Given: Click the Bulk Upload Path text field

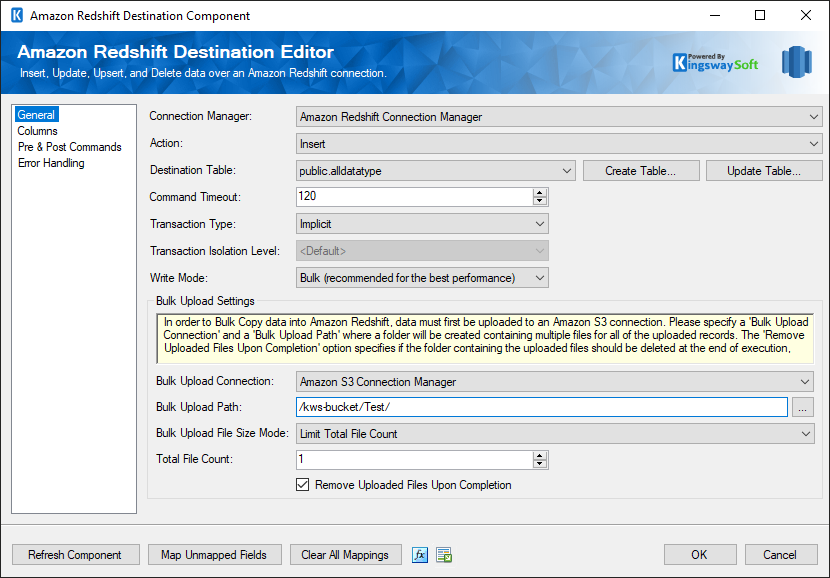Looking at the screenshot, I should (542, 407).
